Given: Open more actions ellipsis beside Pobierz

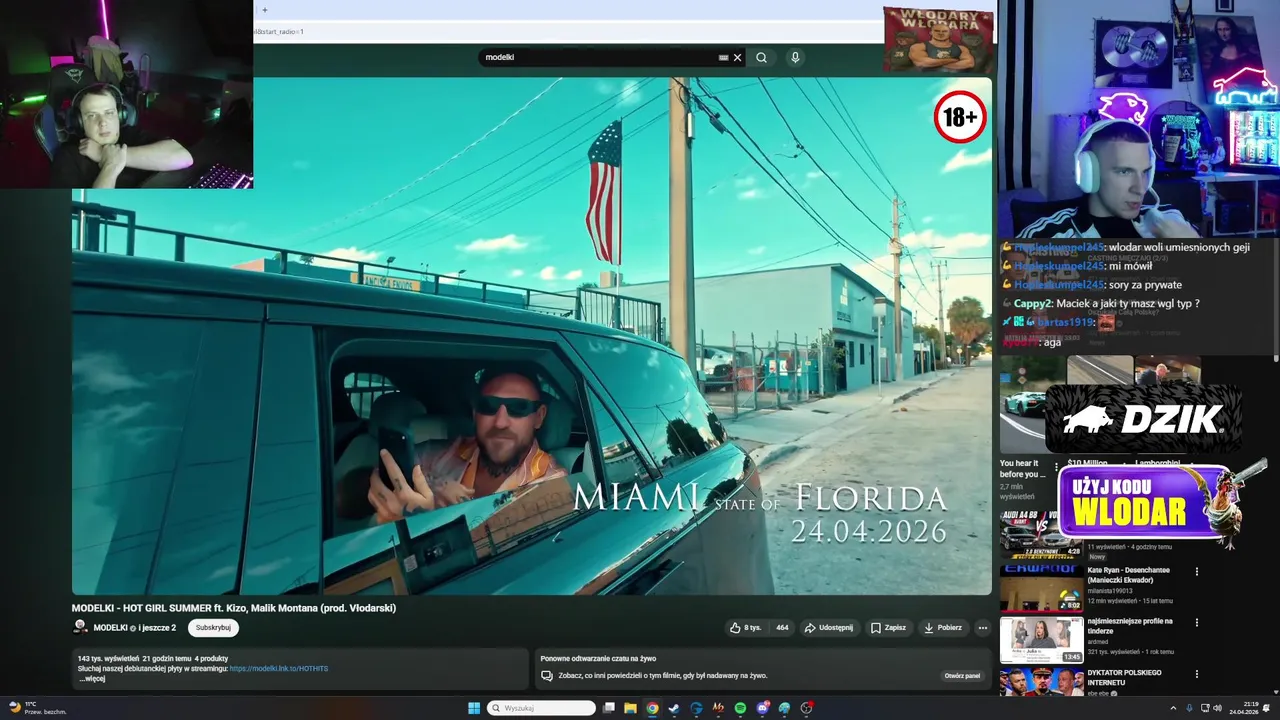Looking at the screenshot, I should (982, 628).
